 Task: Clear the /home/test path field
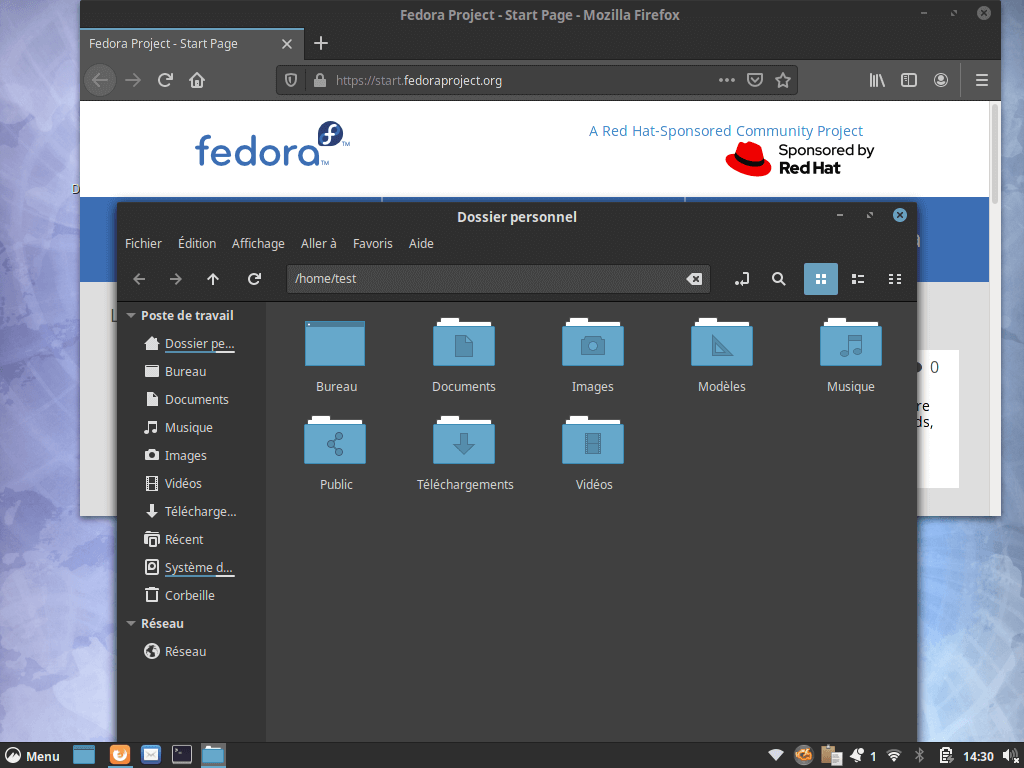tap(694, 279)
